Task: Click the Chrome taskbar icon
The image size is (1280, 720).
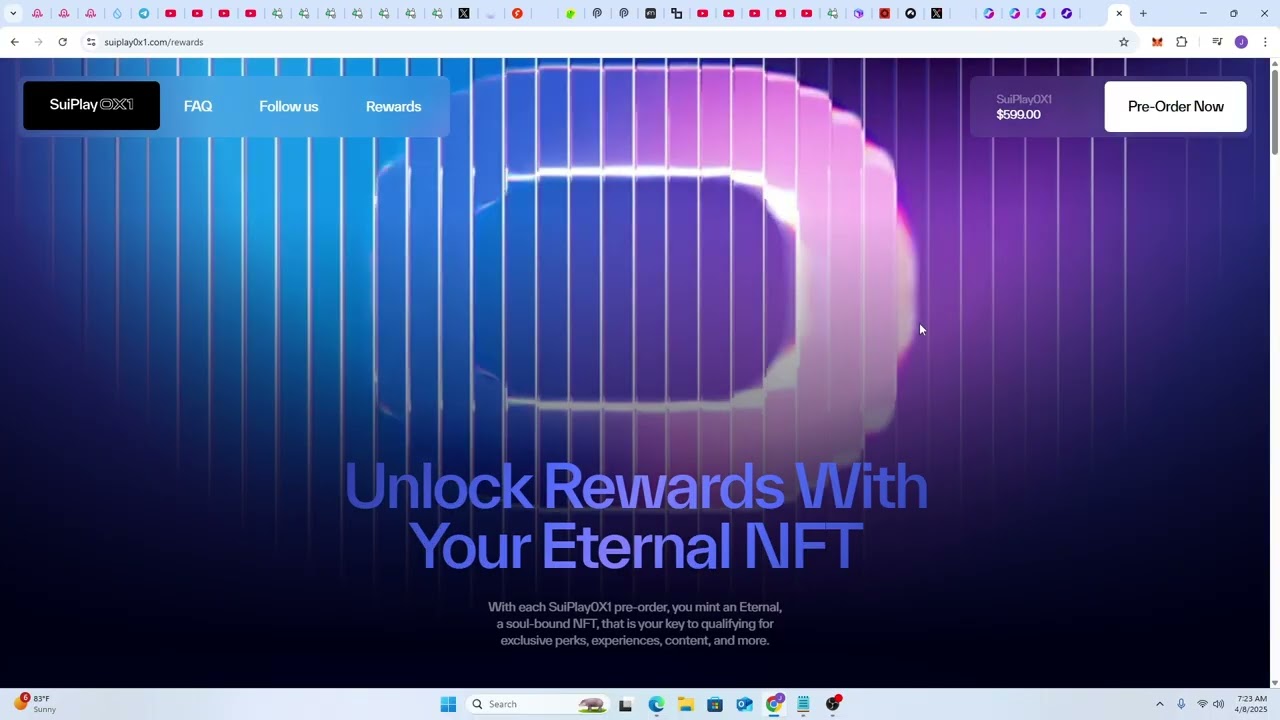Action: click(x=774, y=704)
